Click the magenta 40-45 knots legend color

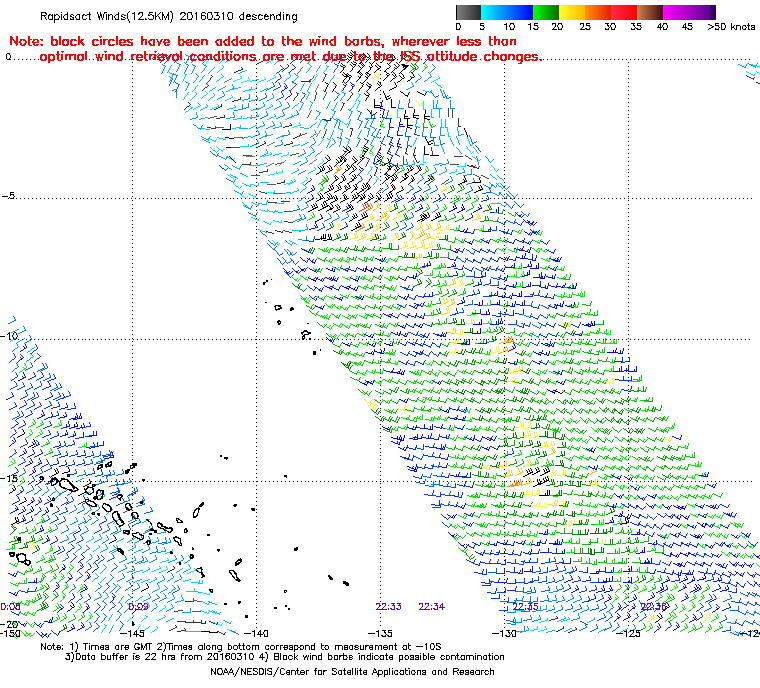click(x=677, y=12)
